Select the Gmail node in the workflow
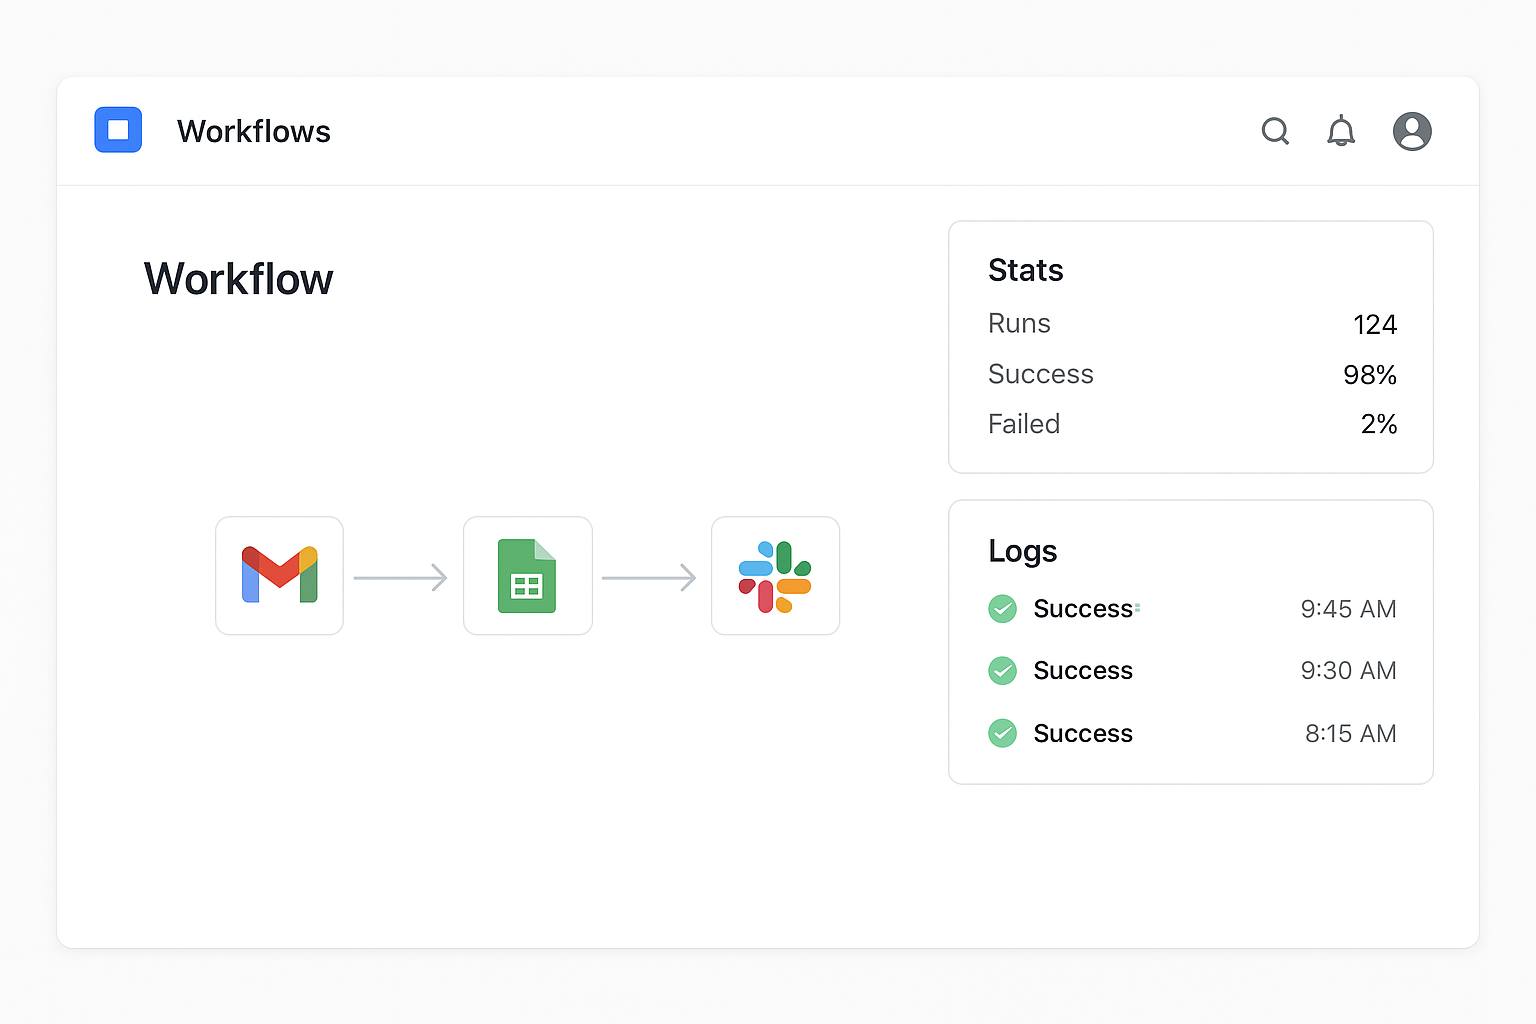The image size is (1536, 1024). 279,576
